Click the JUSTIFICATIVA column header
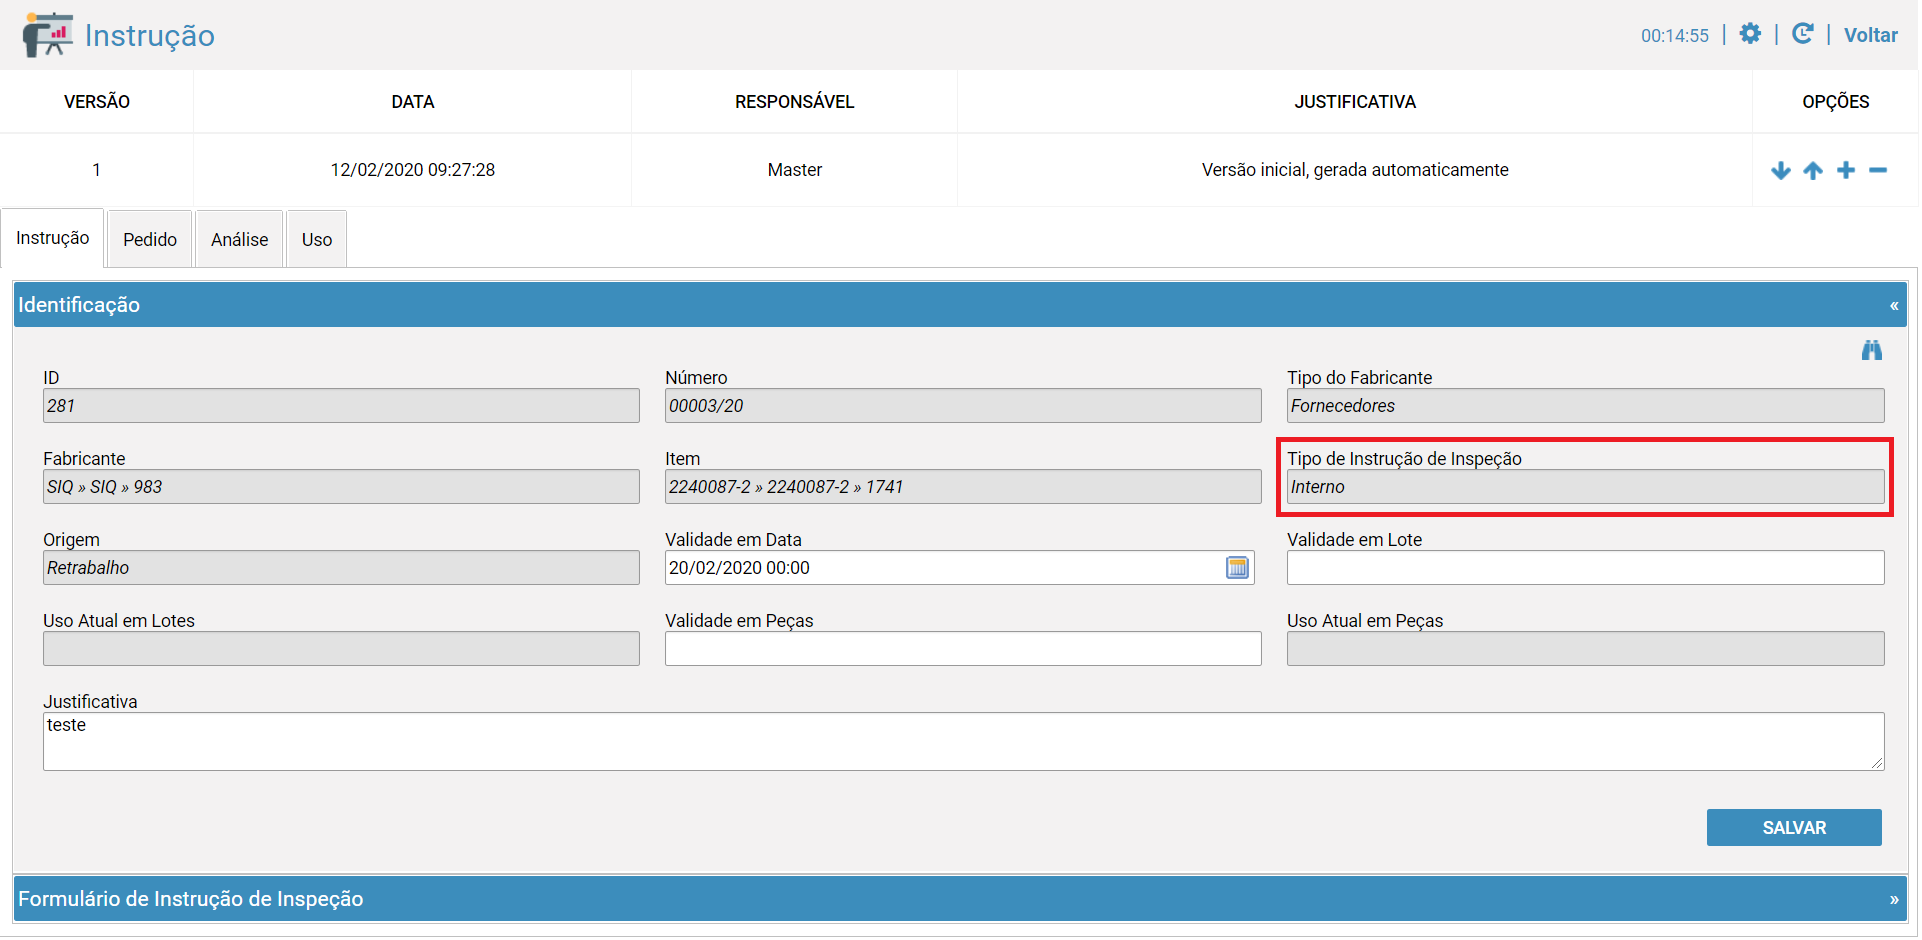1922x940 pixels. 1355,102
